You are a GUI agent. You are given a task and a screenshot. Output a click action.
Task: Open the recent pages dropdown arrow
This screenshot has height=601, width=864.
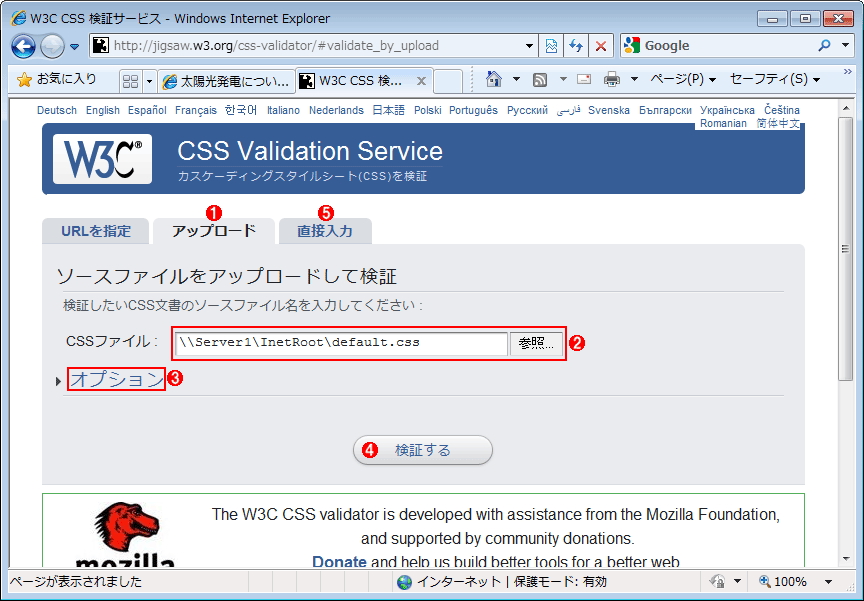(74, 47)
